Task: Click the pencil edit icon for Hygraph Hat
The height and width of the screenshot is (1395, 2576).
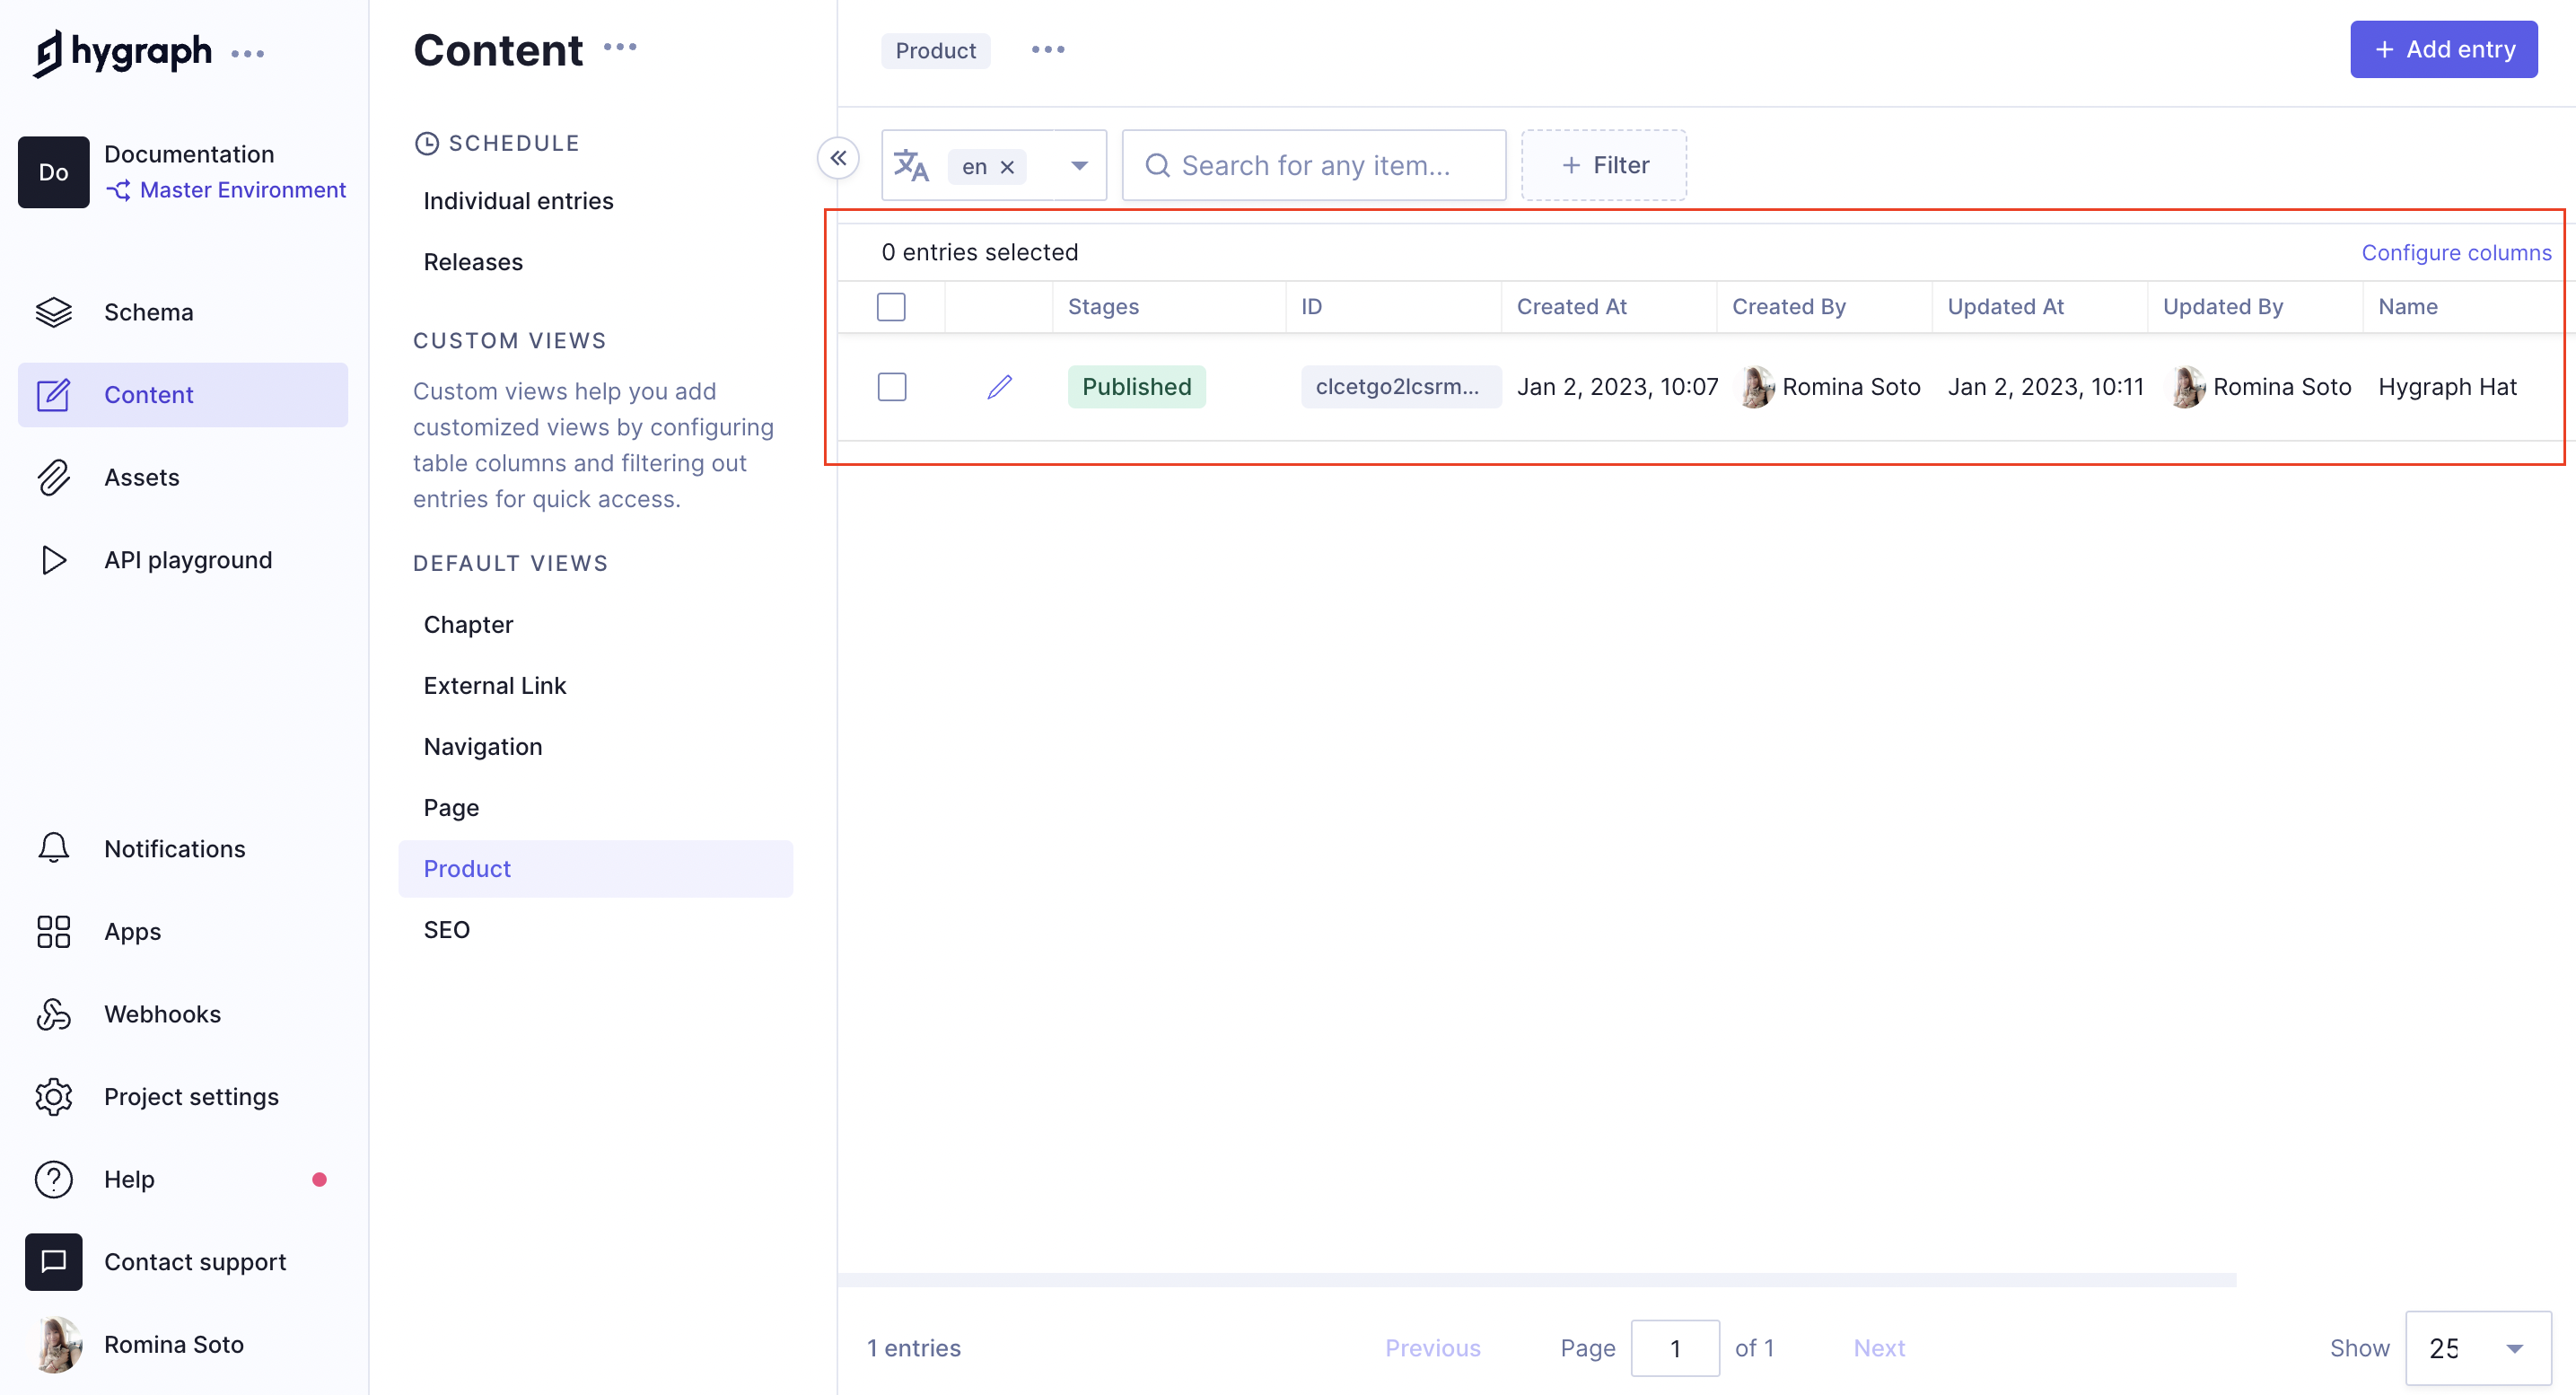Action: (999, 387)
